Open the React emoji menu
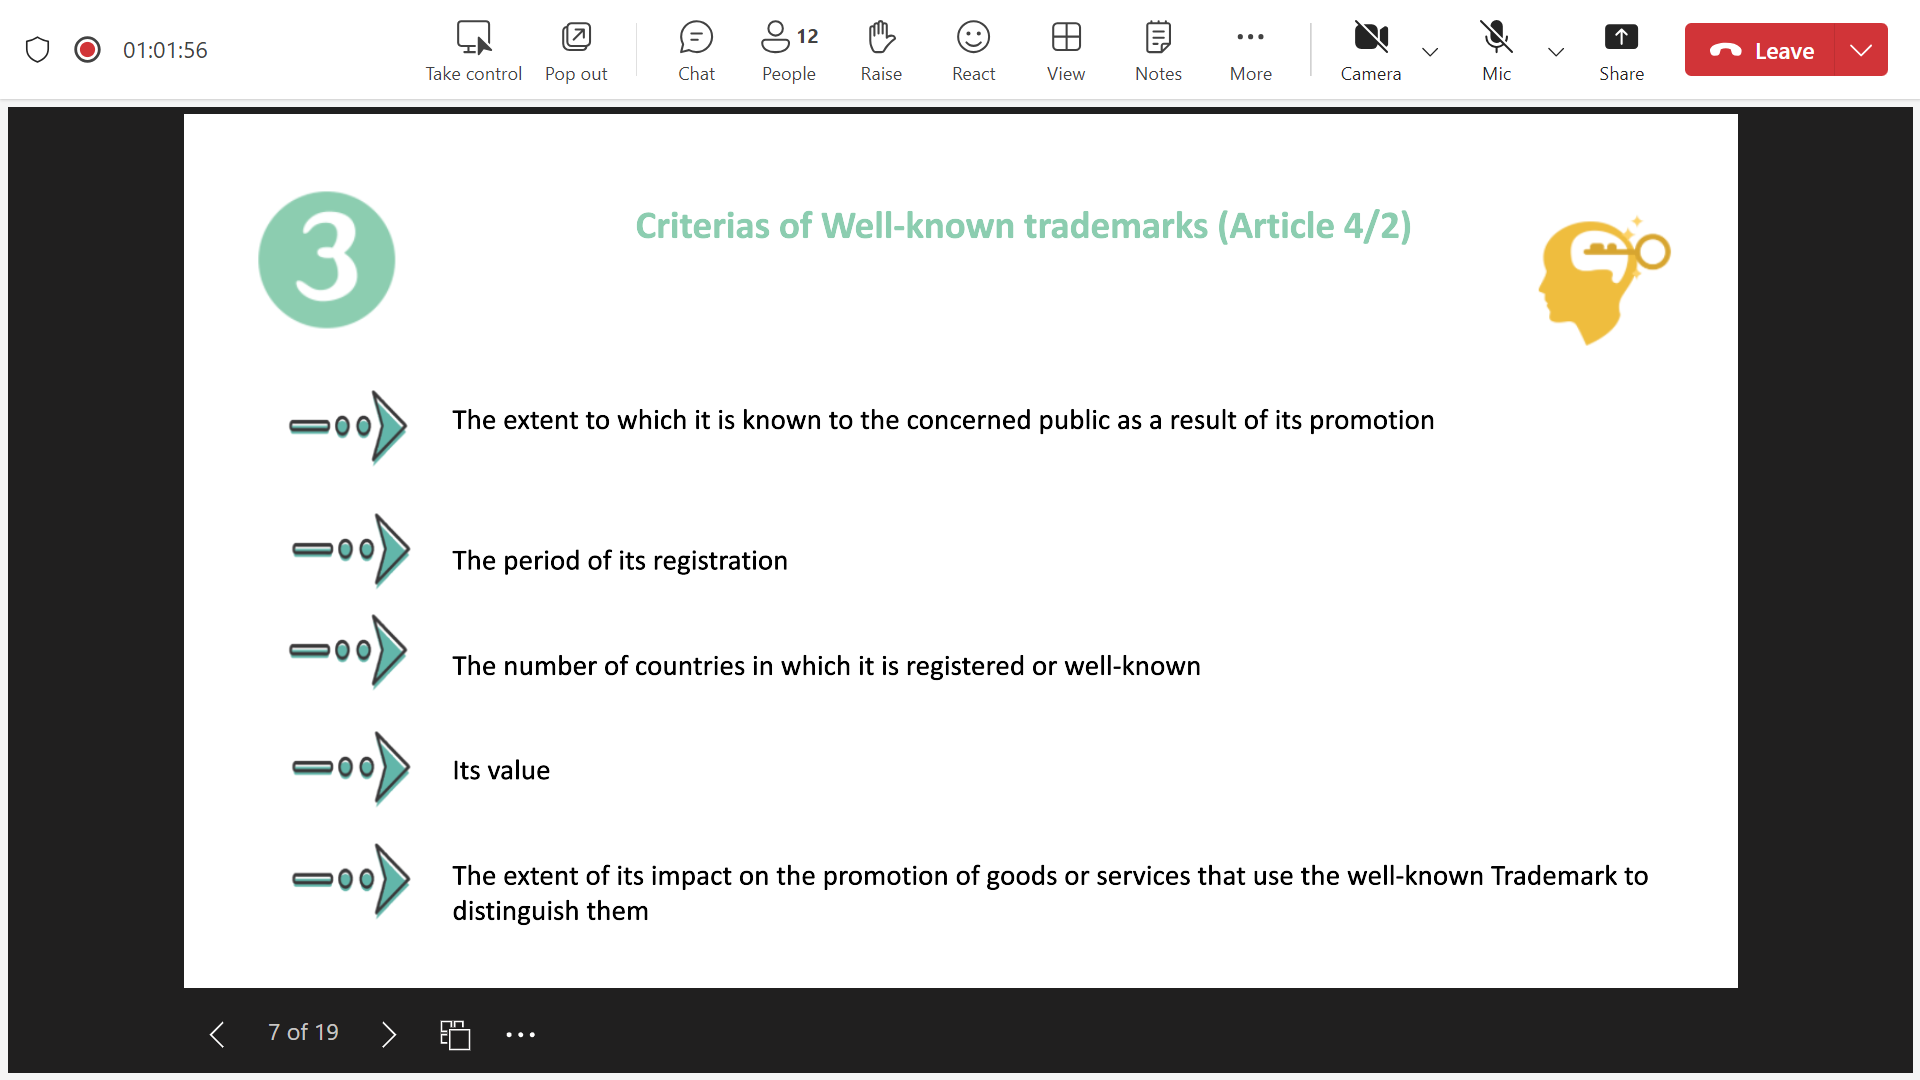 pyautogui.click(x=973, y=50)
